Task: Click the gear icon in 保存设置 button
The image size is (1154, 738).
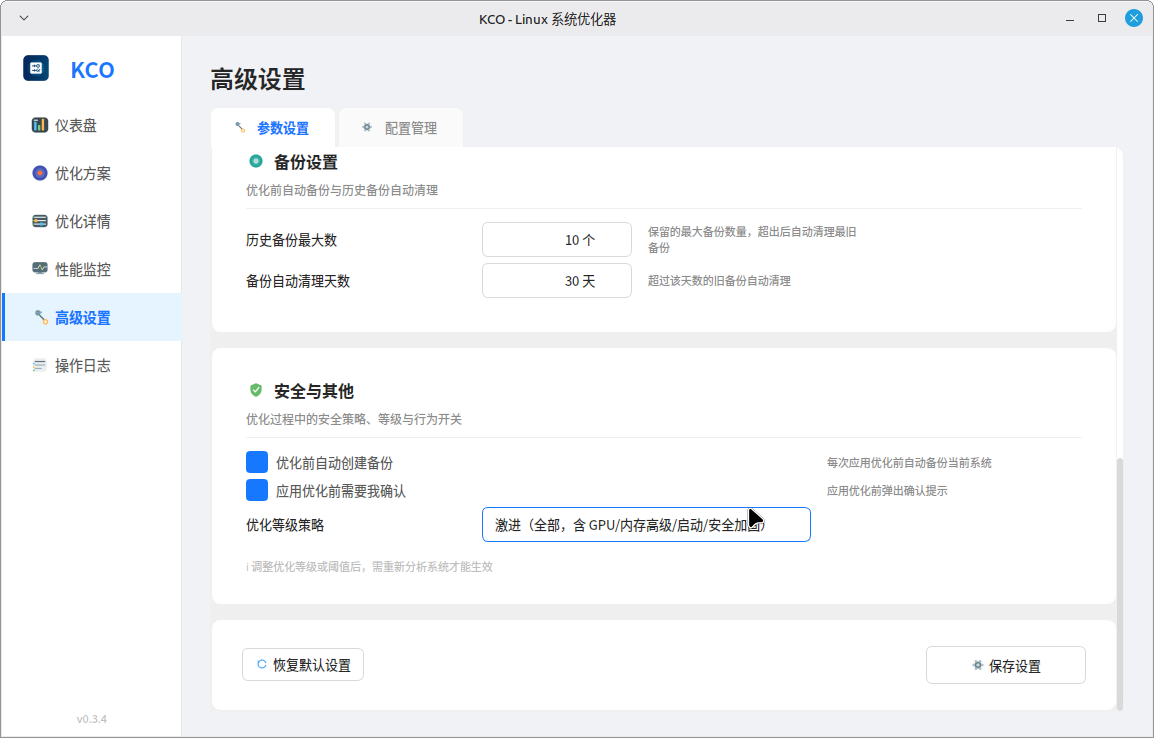Action: coord(977,665)
